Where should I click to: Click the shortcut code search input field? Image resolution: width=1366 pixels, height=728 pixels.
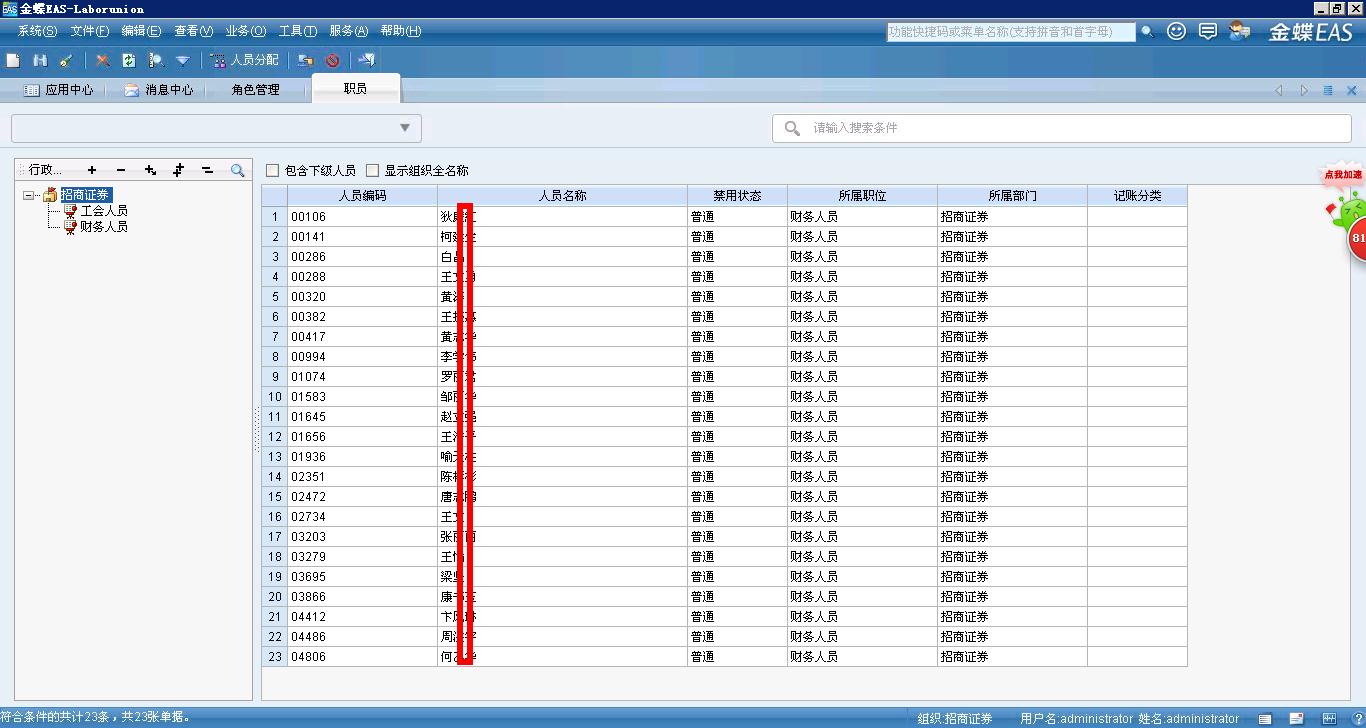[1011, 32]
